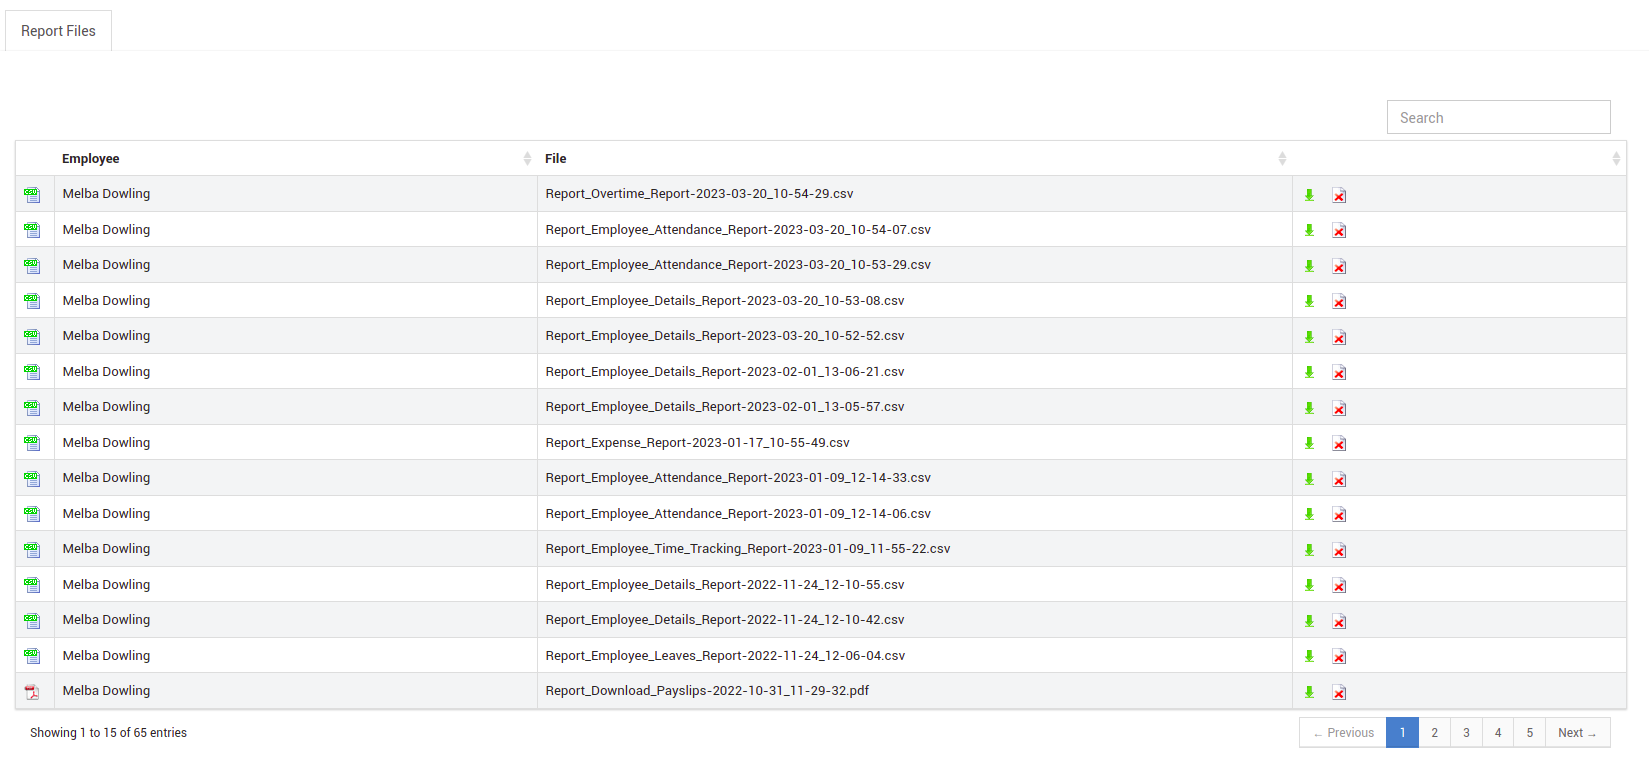Download the Overtime Report csv file
The image size is (1649, 766).
click(1309, 195)
